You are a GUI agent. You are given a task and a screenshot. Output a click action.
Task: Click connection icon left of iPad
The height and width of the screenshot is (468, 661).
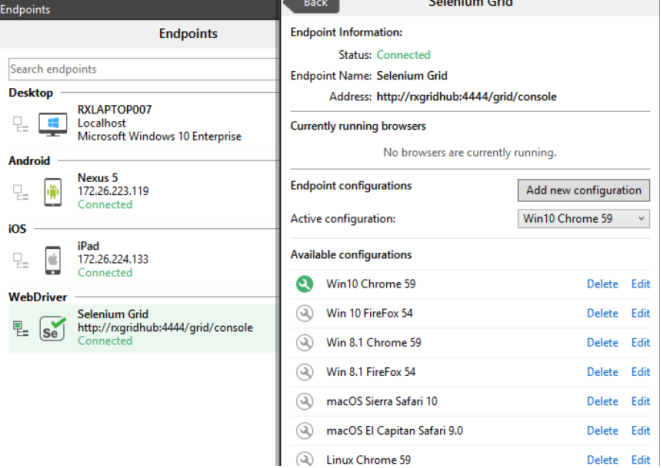pos(20,259)
